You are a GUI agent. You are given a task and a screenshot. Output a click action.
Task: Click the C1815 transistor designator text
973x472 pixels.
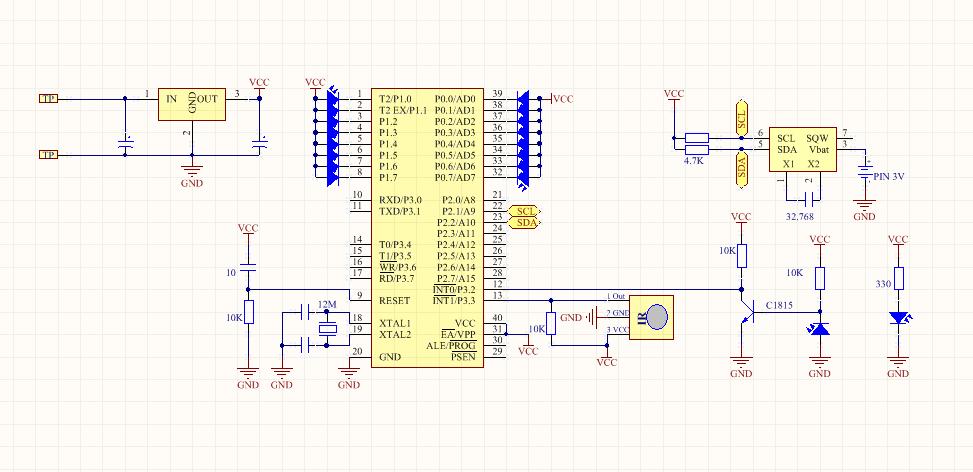781,306
